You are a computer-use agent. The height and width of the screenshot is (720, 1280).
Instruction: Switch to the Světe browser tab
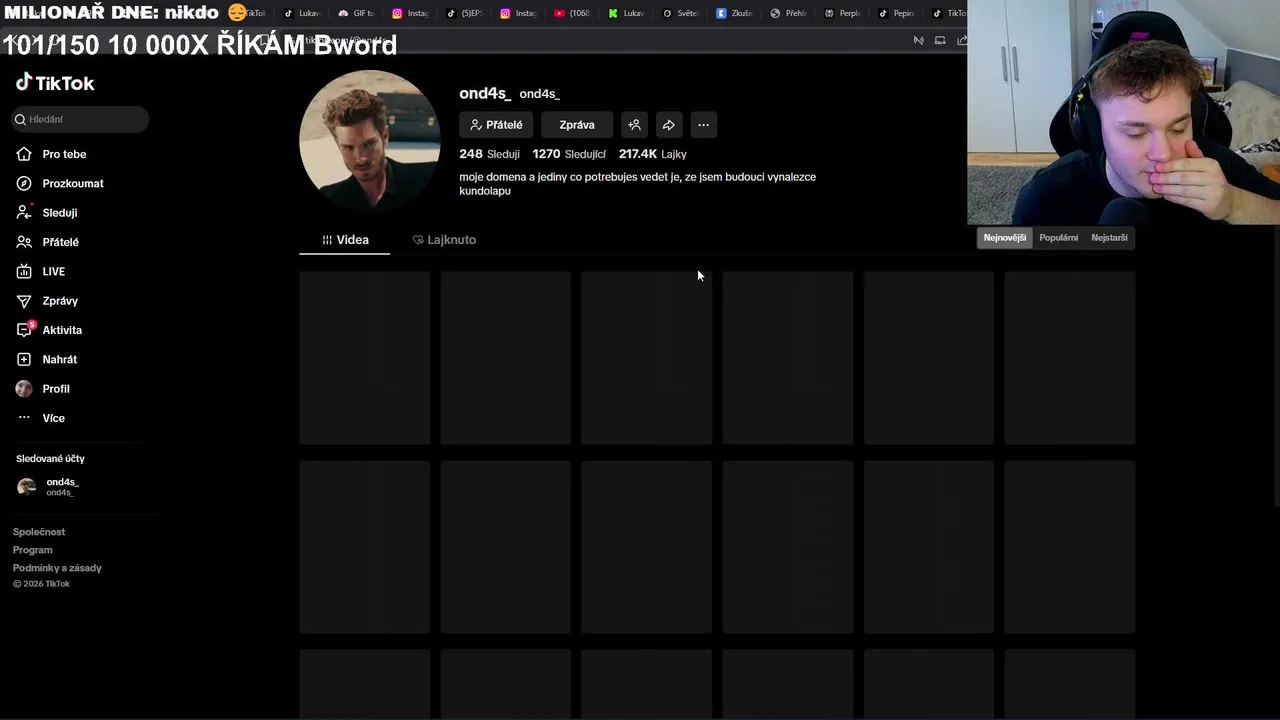click(x=681, y=13)
